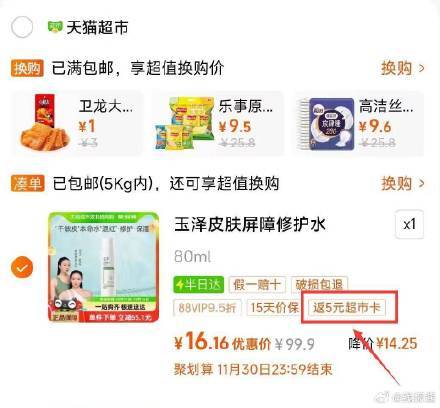Tap the Tmall Supermarket store logo icon

55,27
